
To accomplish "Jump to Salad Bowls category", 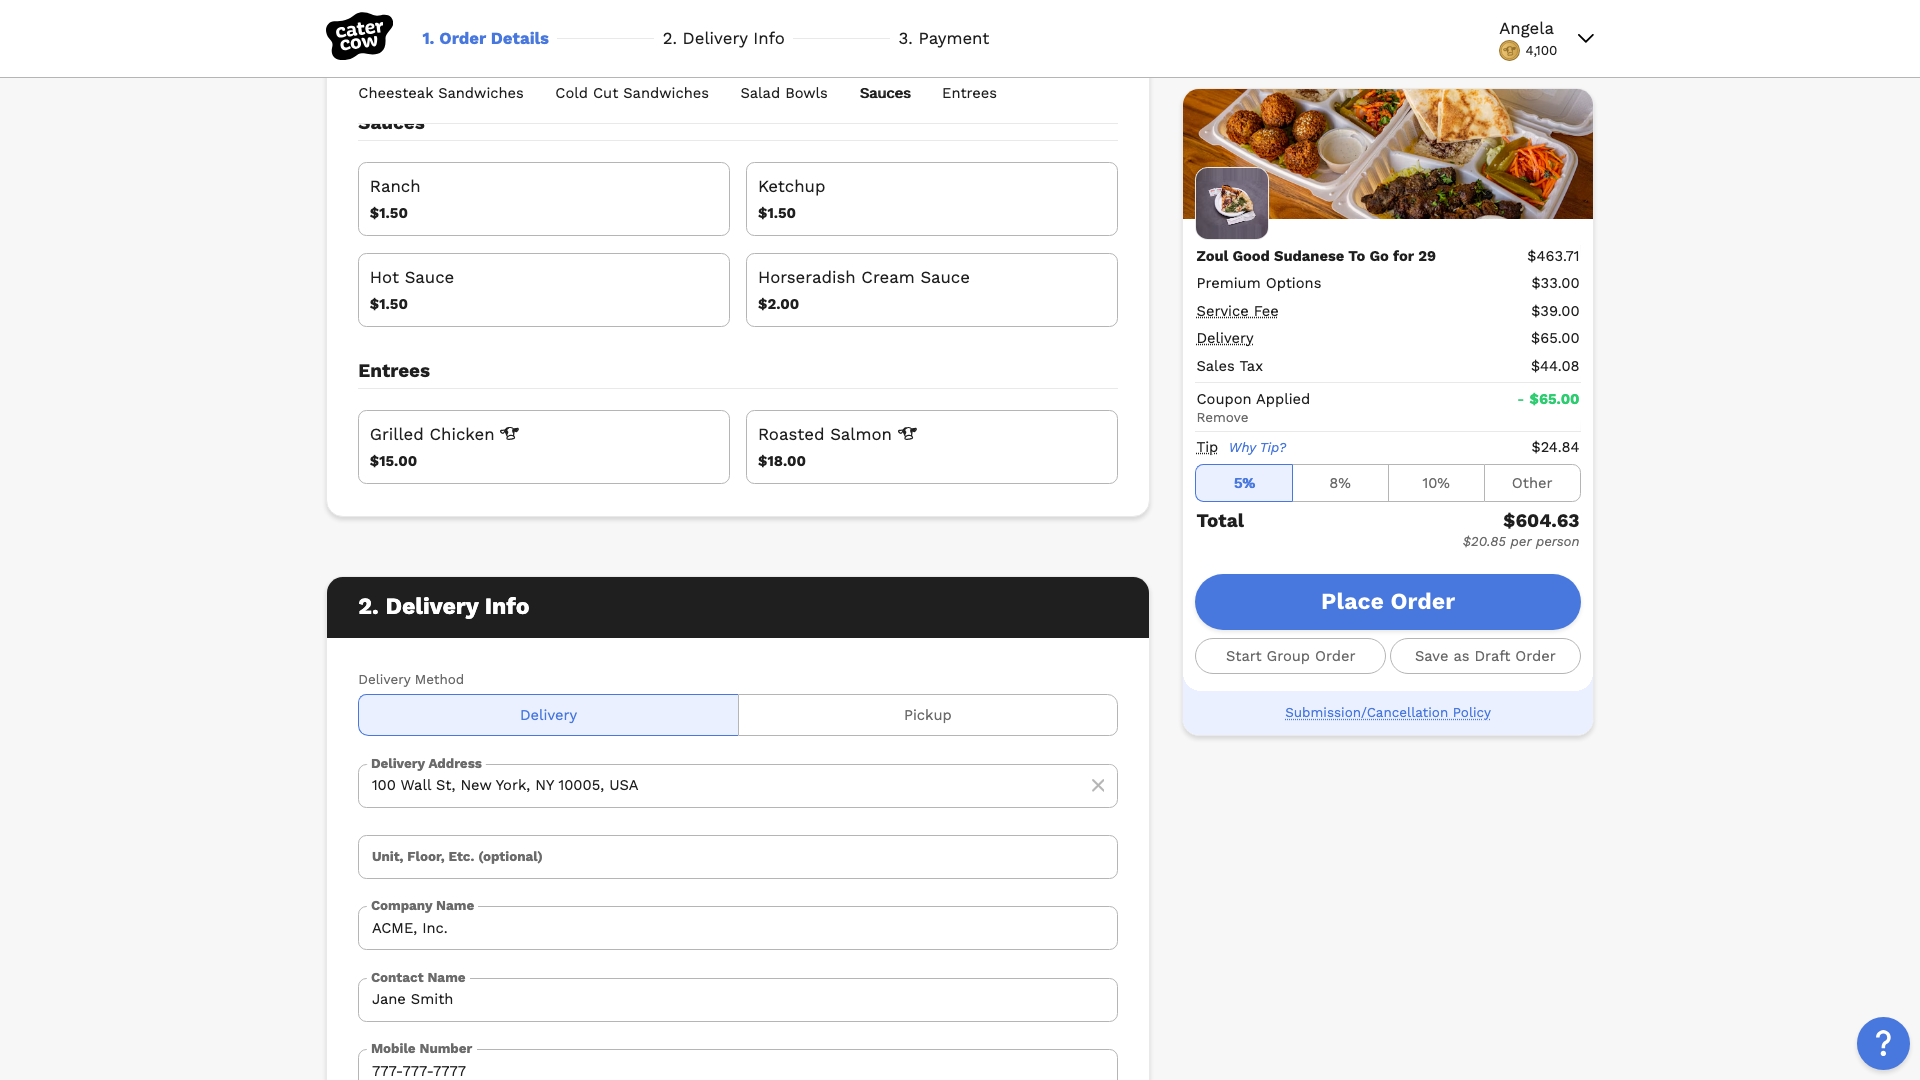I will (784, 93).
